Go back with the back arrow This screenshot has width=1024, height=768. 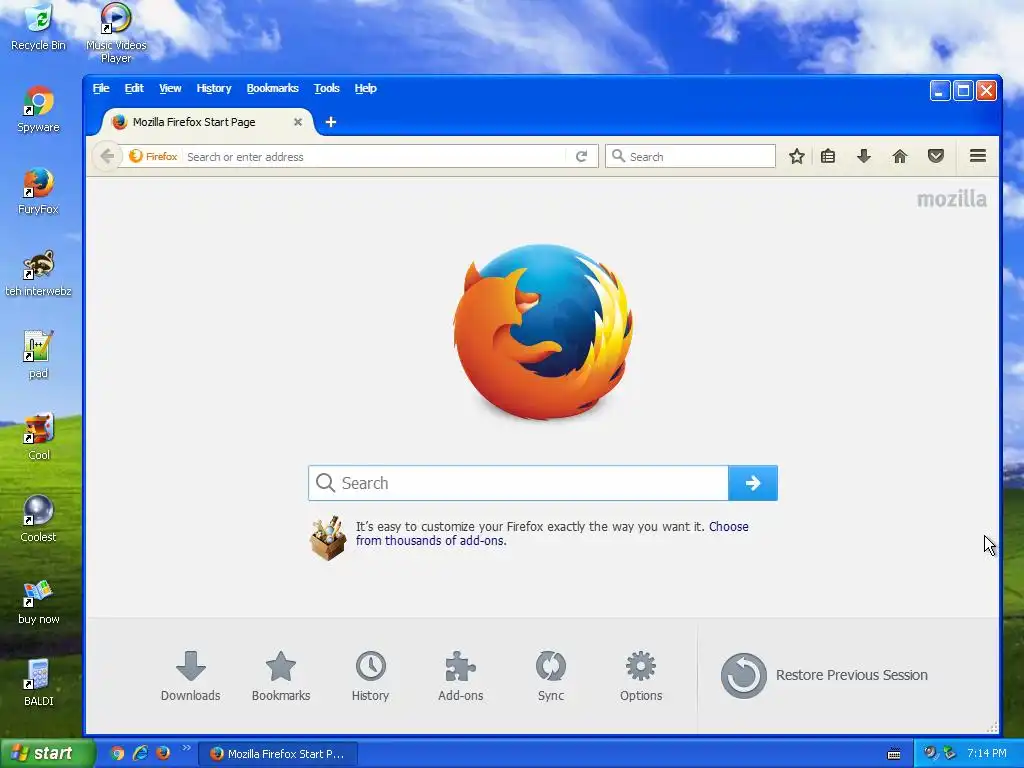pos(107,156)
